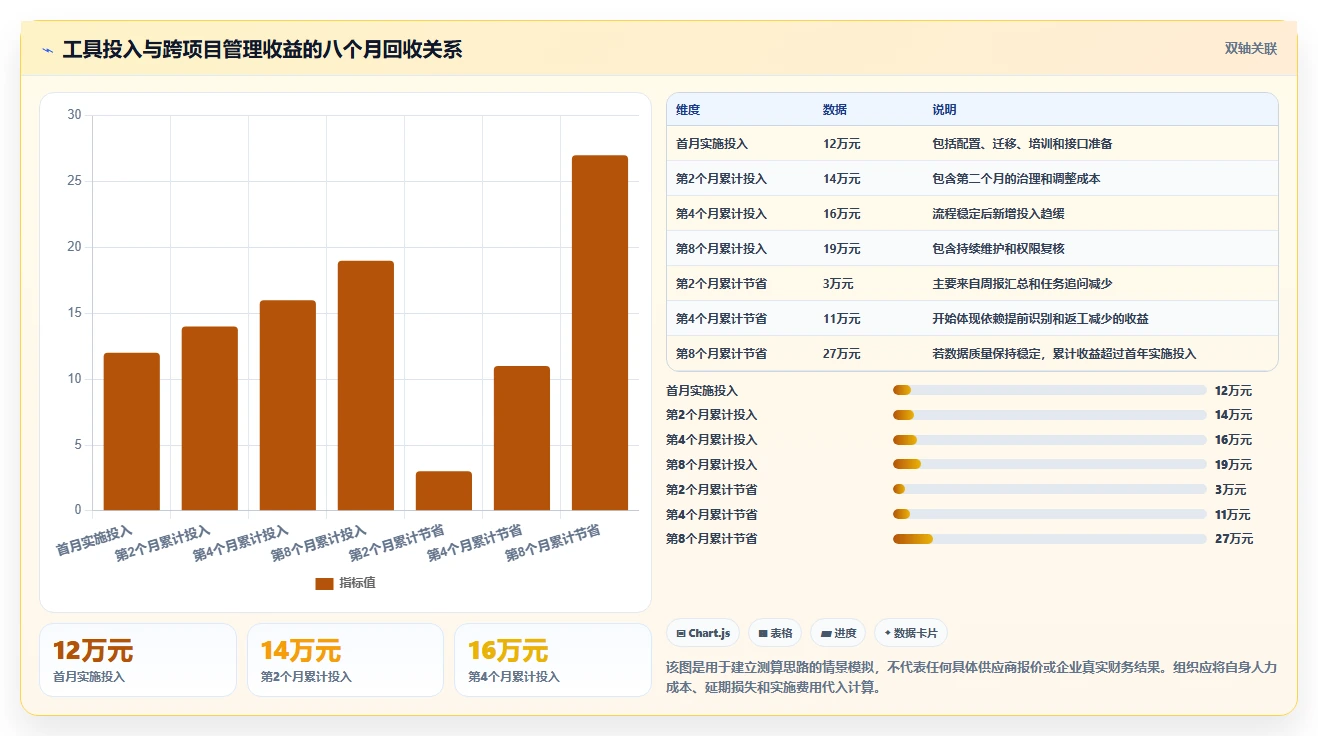Viewport: 1318px width, 736px height.
Task: Click the 数据卡片 chip tag
Action: point(911,633)
